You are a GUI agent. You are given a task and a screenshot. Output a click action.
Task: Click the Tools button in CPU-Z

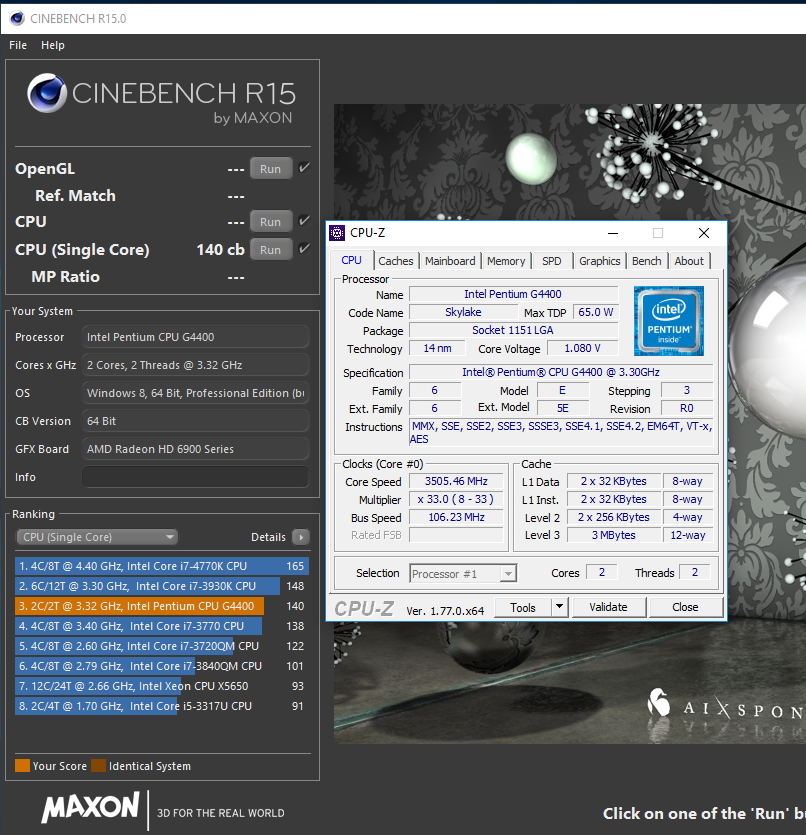[x=523, y=608]
